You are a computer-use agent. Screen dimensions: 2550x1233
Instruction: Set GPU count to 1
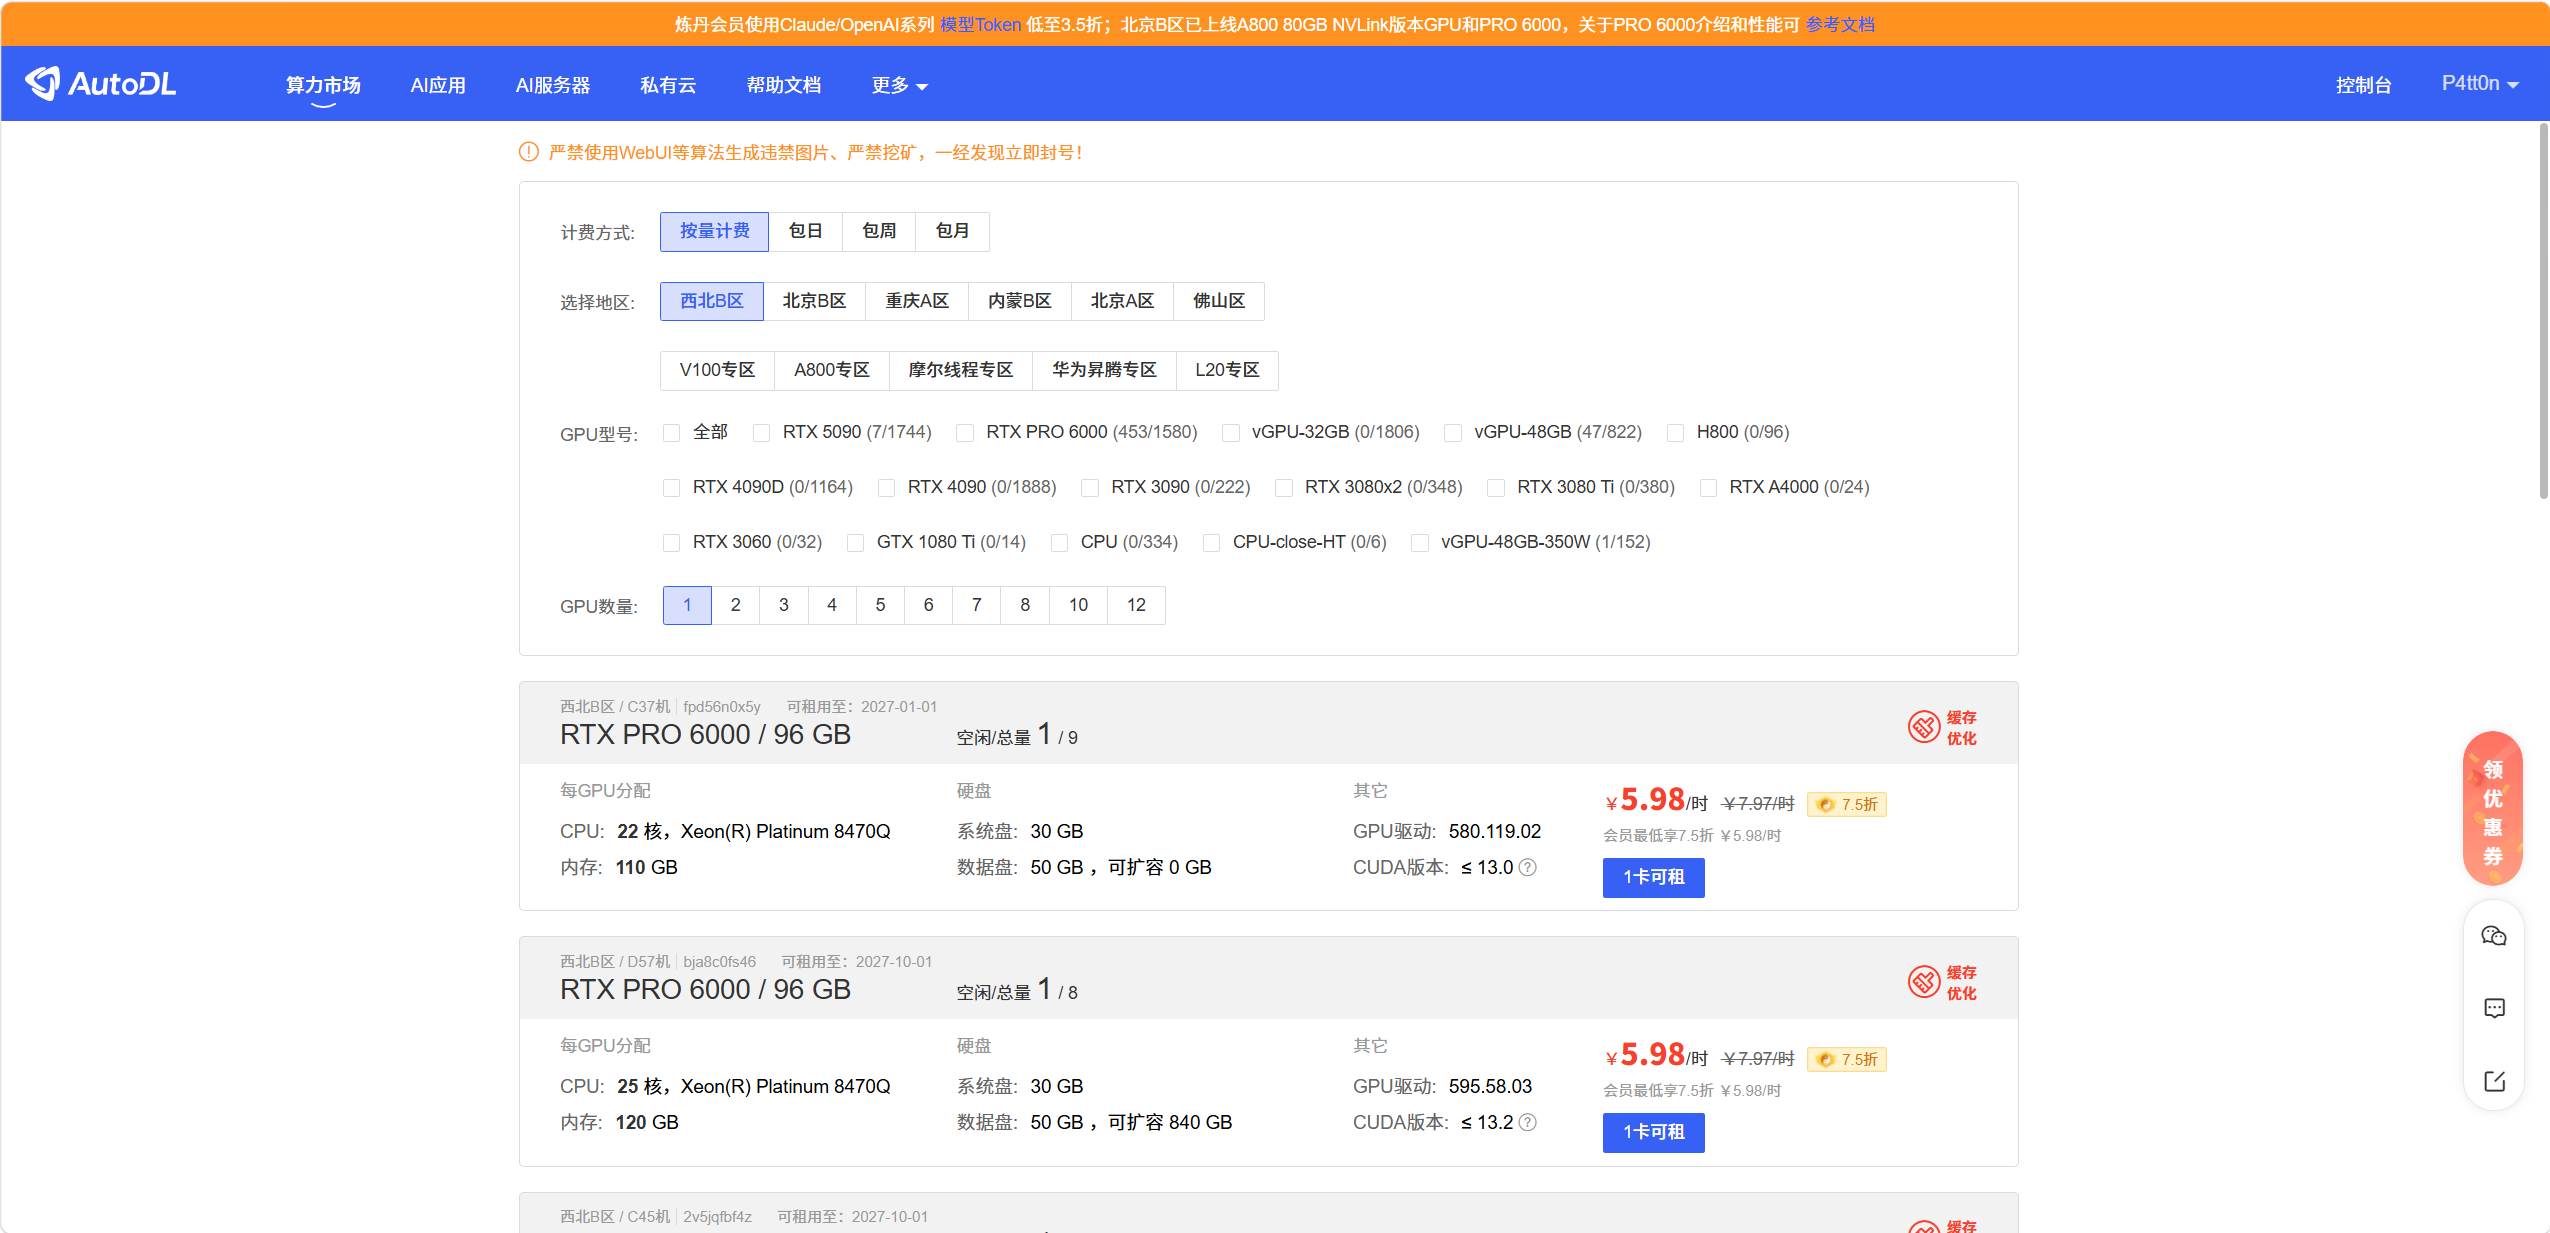pyautogui.click(x=687, y=606)
